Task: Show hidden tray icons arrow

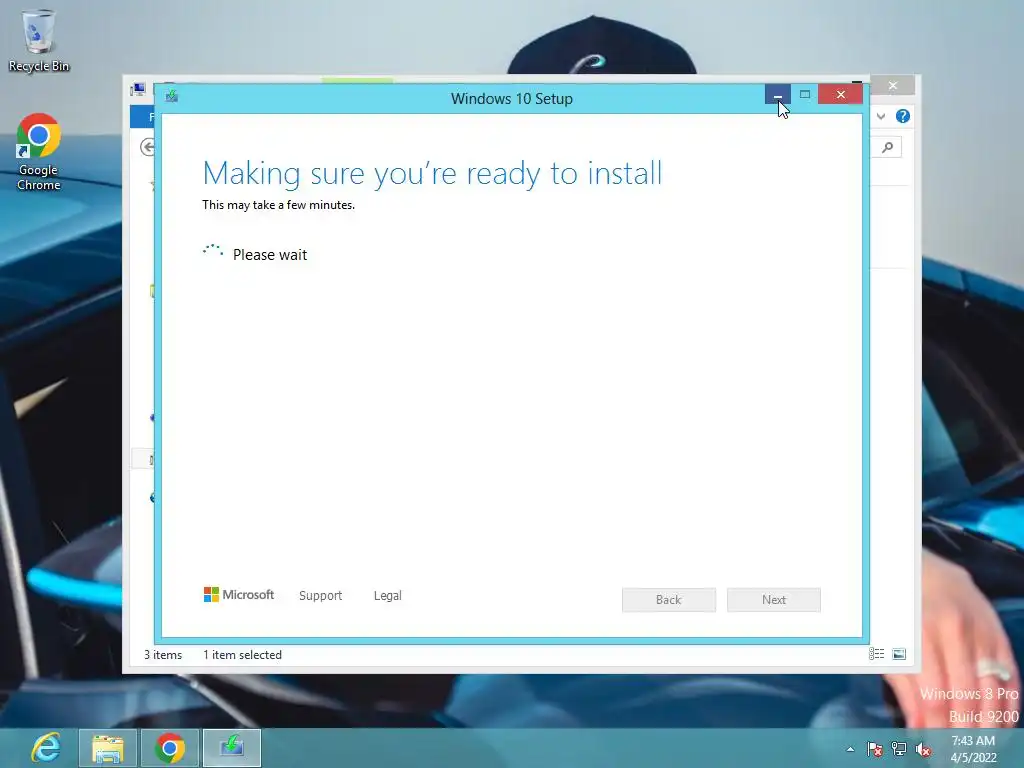Action: [x=850, y=749]
